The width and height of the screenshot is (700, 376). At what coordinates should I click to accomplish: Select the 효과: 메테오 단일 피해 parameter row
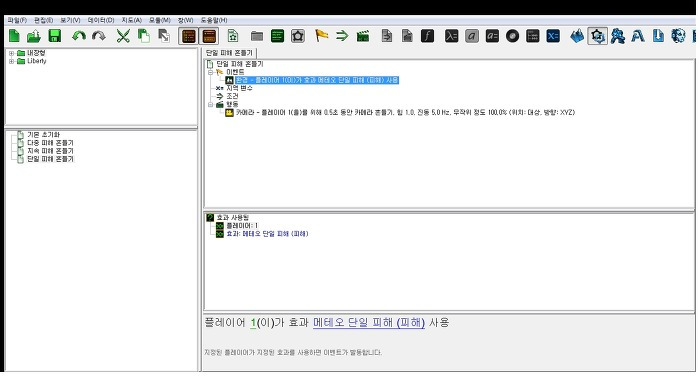(x=267, y=234)
